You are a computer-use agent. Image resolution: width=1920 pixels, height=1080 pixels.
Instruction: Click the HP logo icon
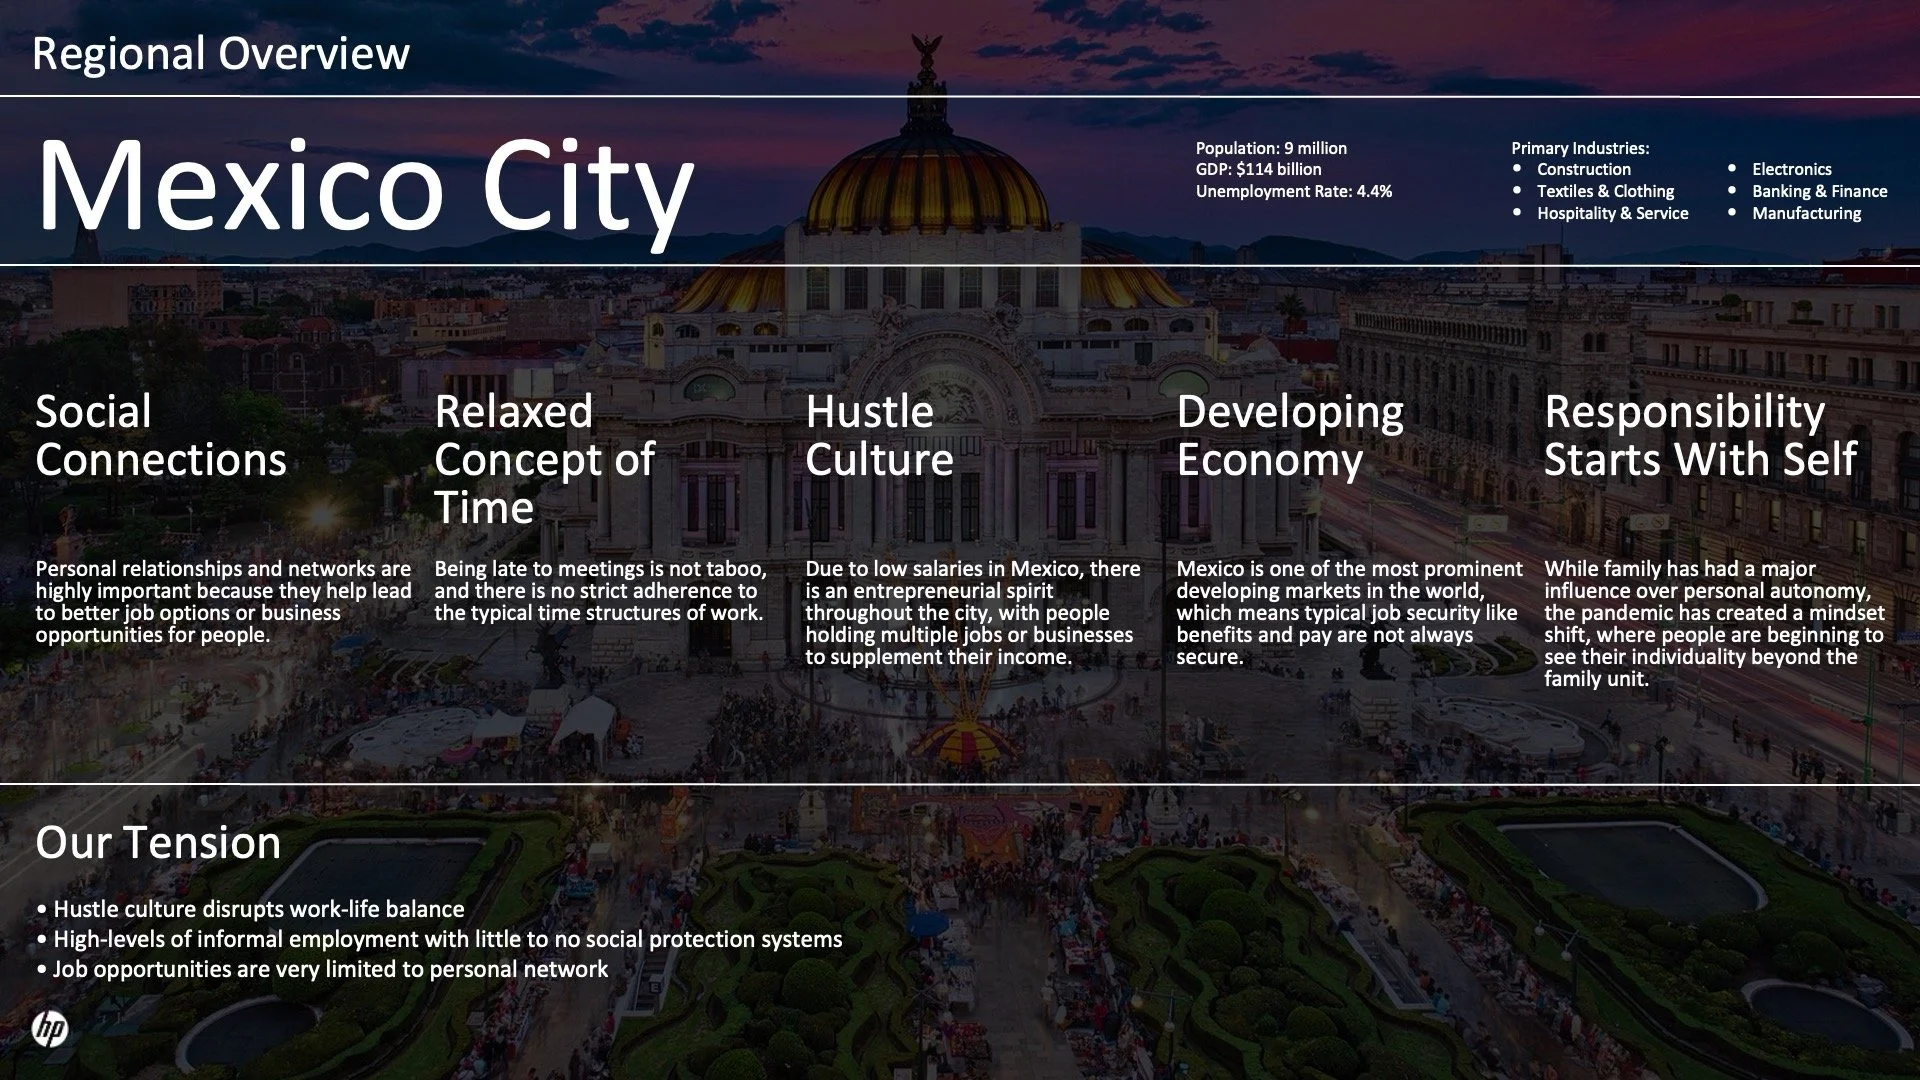pos(49,1028)
